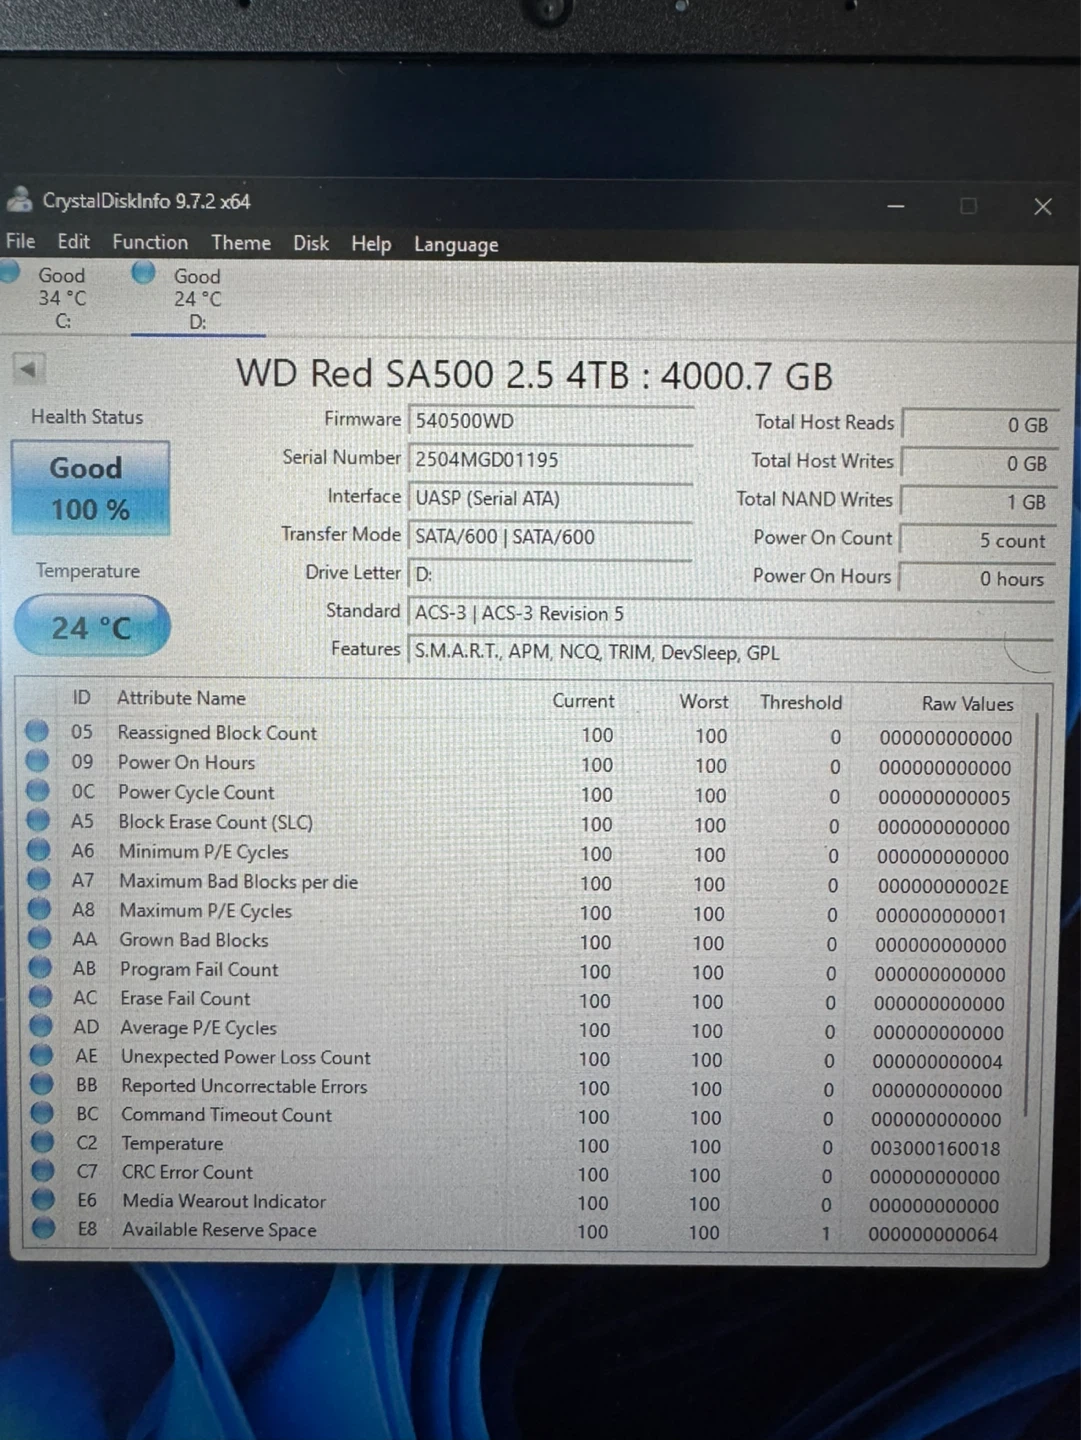Open the File menu

click(x=20, y=241)
